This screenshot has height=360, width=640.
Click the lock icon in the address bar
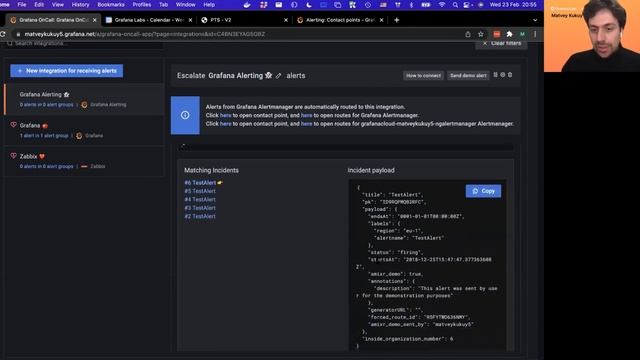tap(18, 34)
